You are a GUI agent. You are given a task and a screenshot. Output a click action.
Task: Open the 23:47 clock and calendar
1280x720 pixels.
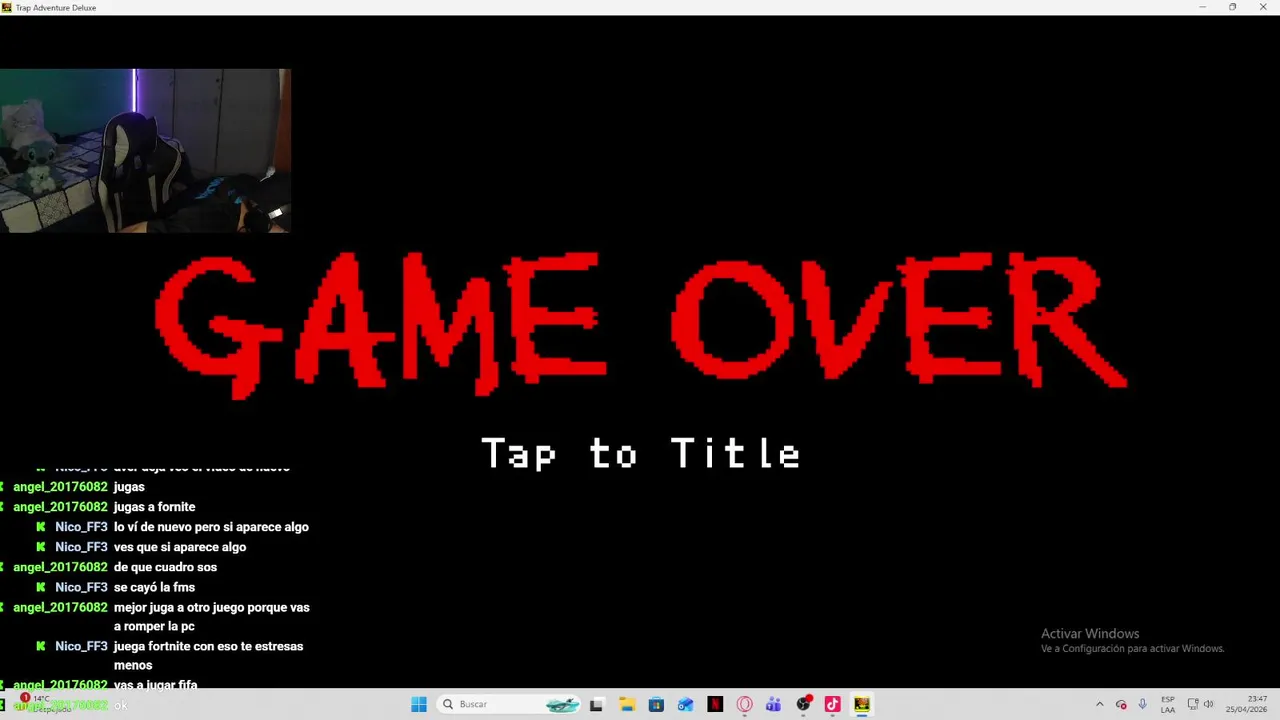[x=1248, y=704]
